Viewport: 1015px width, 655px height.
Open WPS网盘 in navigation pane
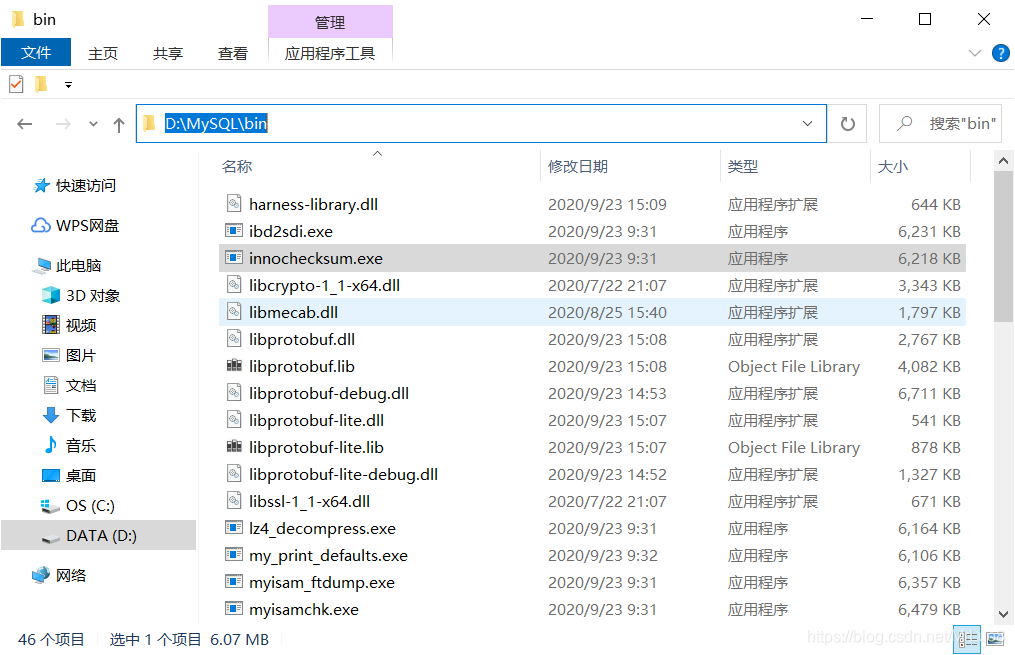point(75,225)
